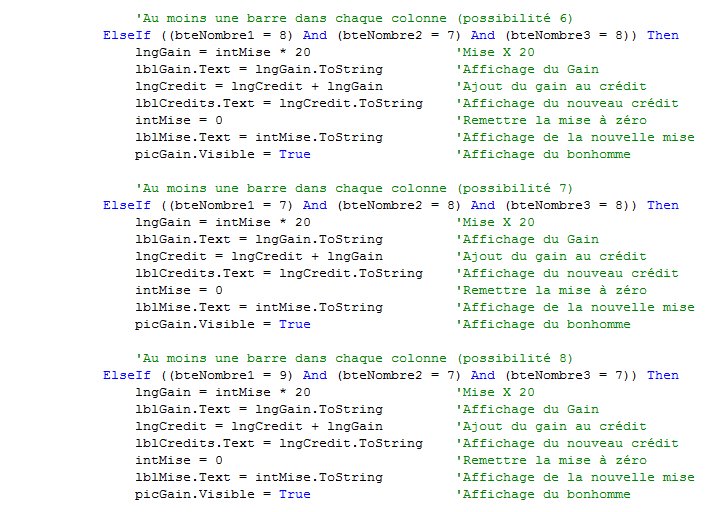Image resolution: width=716 pixels, height=512 pixels.
Task: Click comment 'Affichage du nouveau crédit' under possibilité 7
Action: 568,273
